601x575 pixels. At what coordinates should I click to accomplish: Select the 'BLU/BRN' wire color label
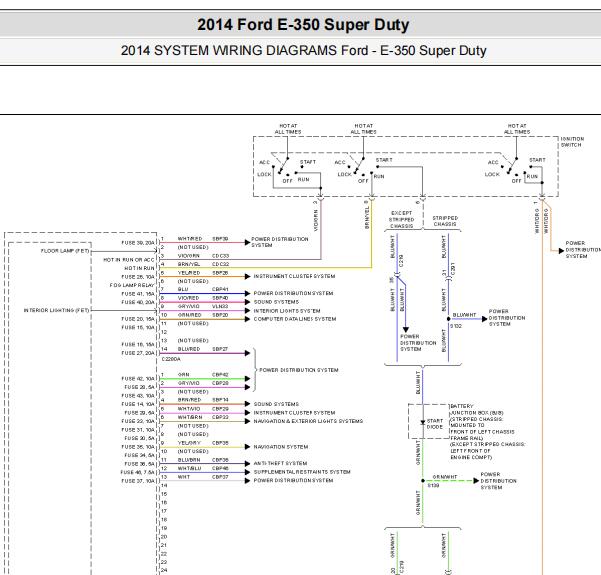click(189, 460)
